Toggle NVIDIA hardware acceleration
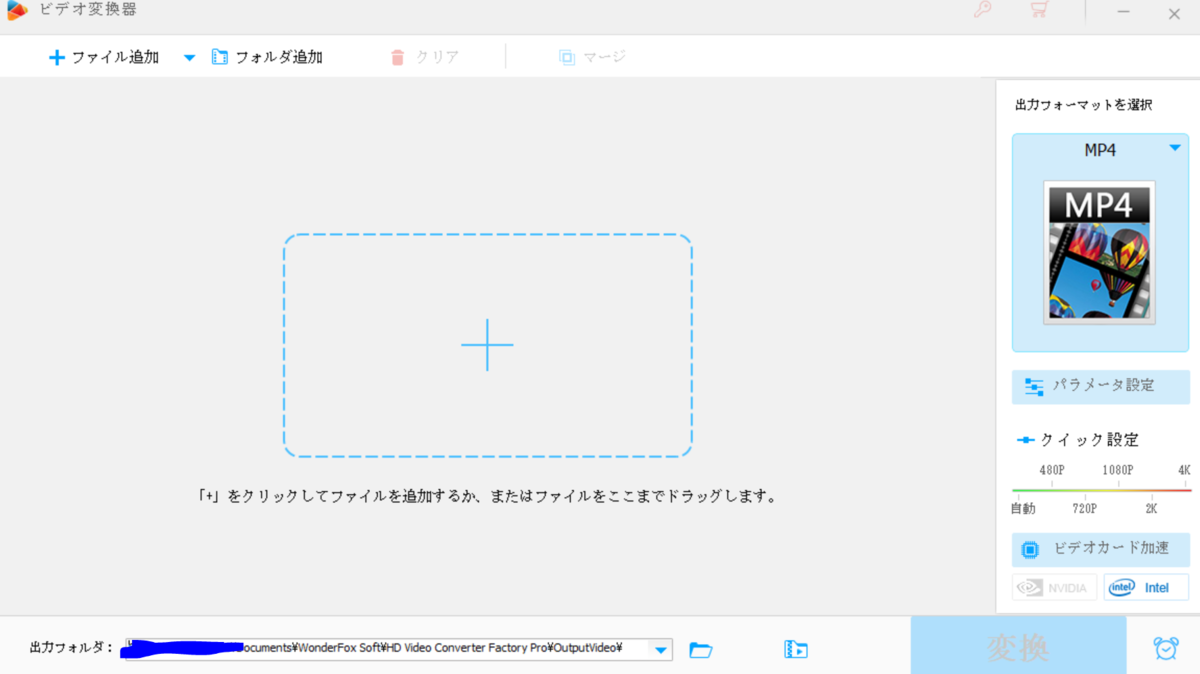 1054,588
